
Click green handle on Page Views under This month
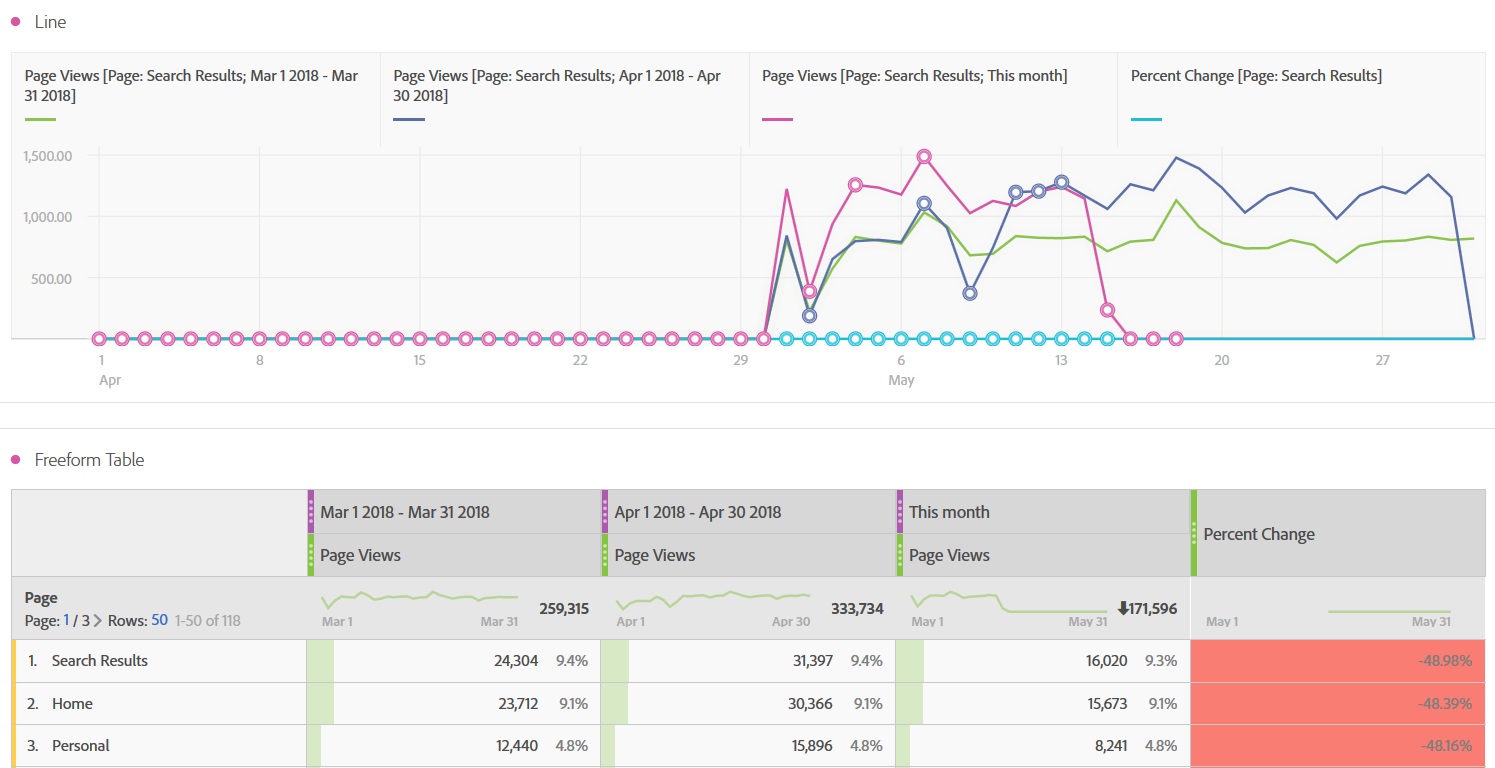tap(900, 555)
